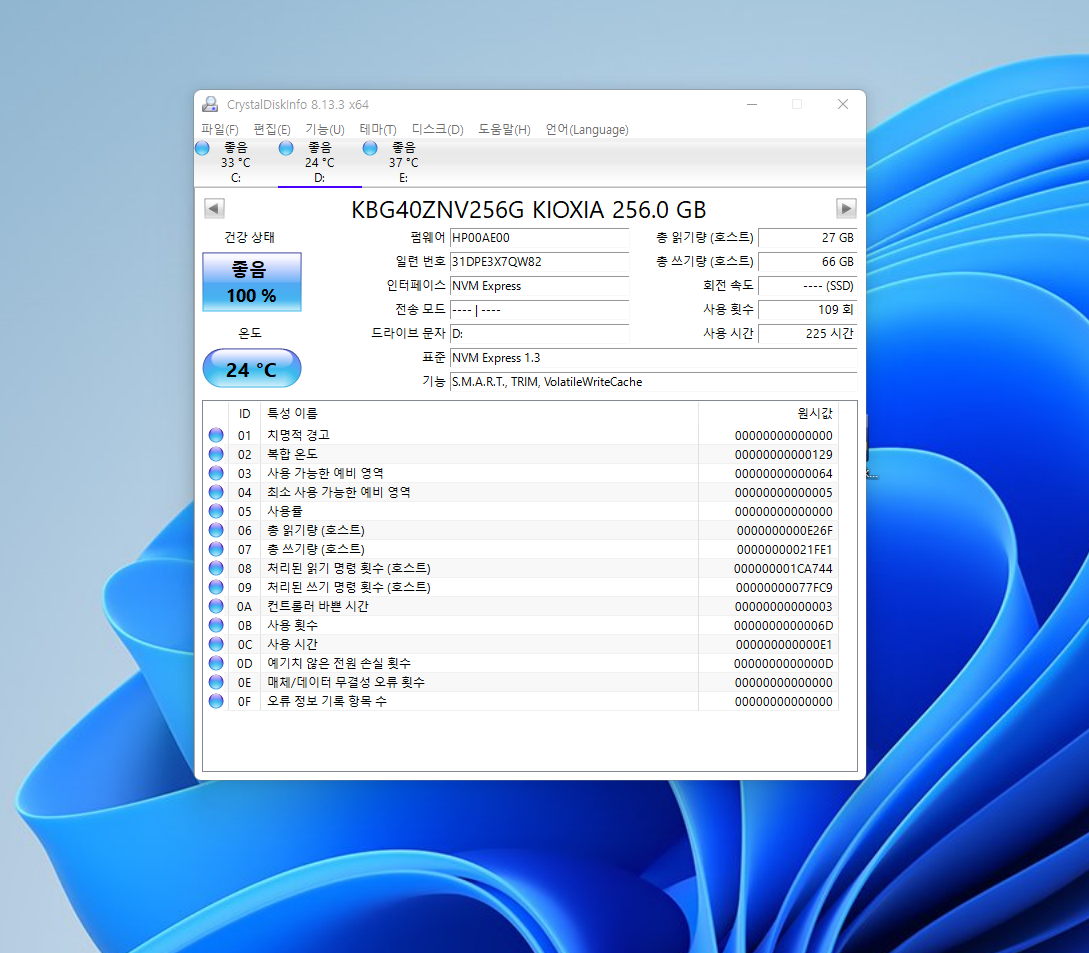Click the blue status orb above E: drive
1089x953 pixels.
[369, 148]
